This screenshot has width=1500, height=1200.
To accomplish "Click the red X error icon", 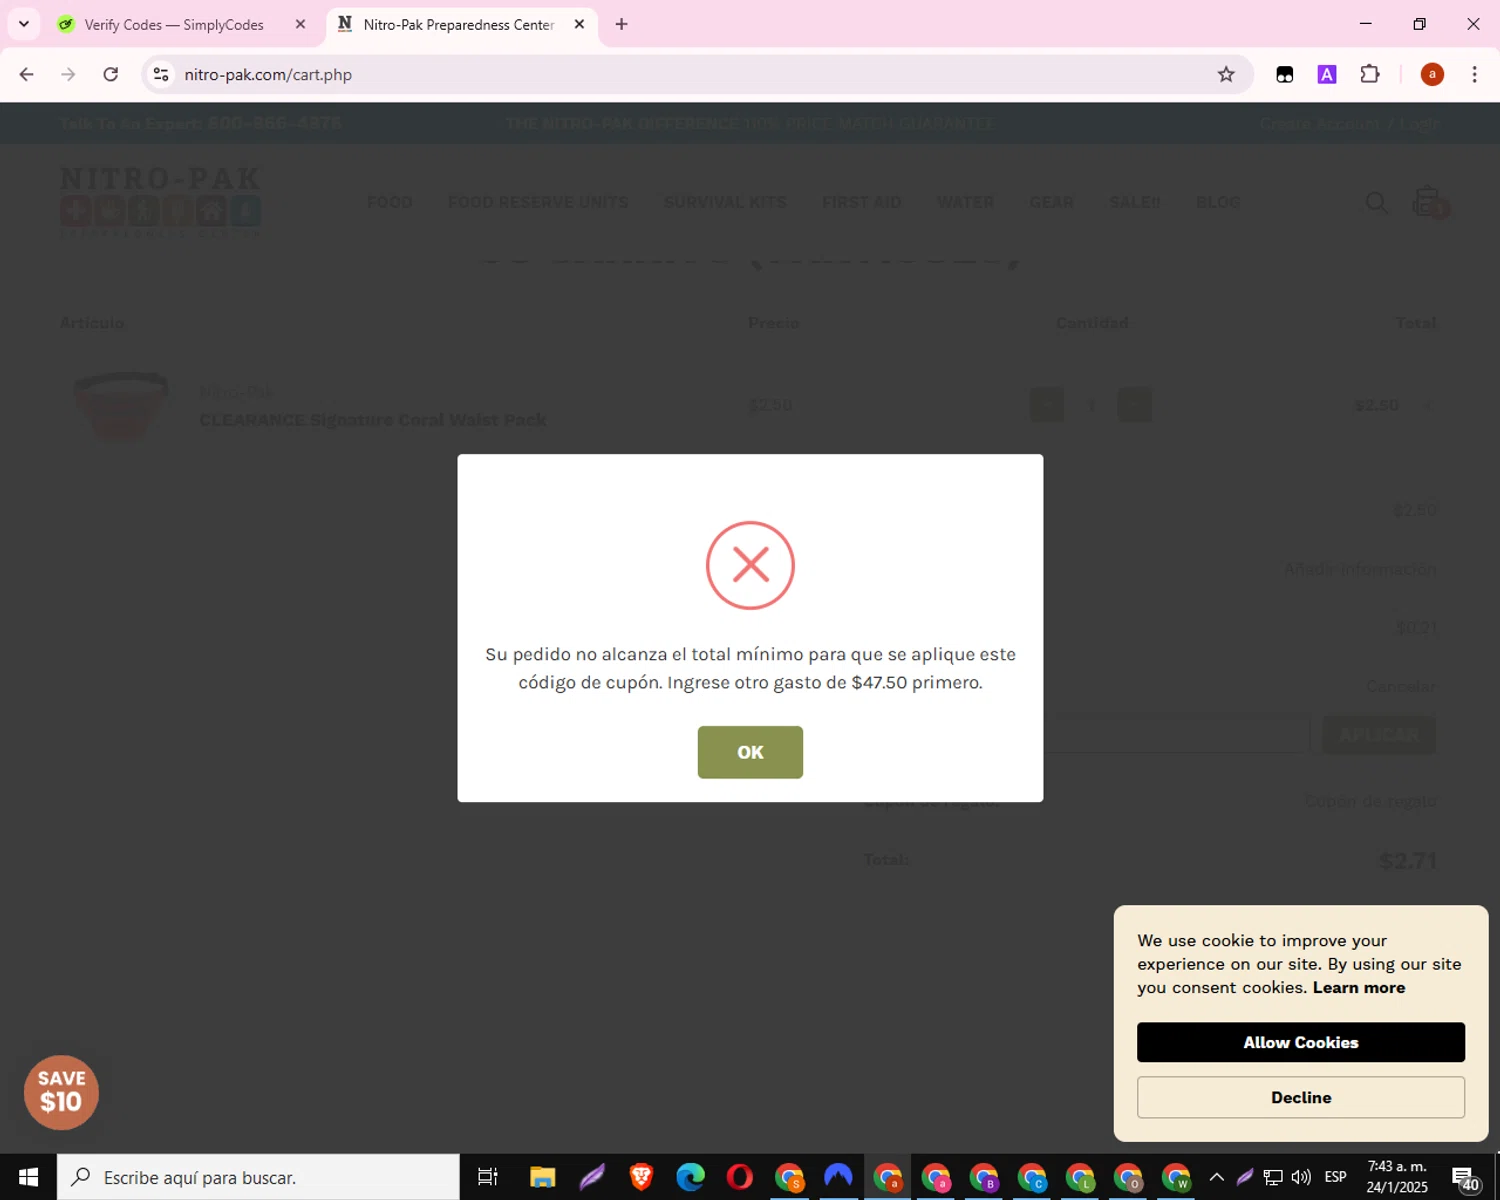I will 750,565.
